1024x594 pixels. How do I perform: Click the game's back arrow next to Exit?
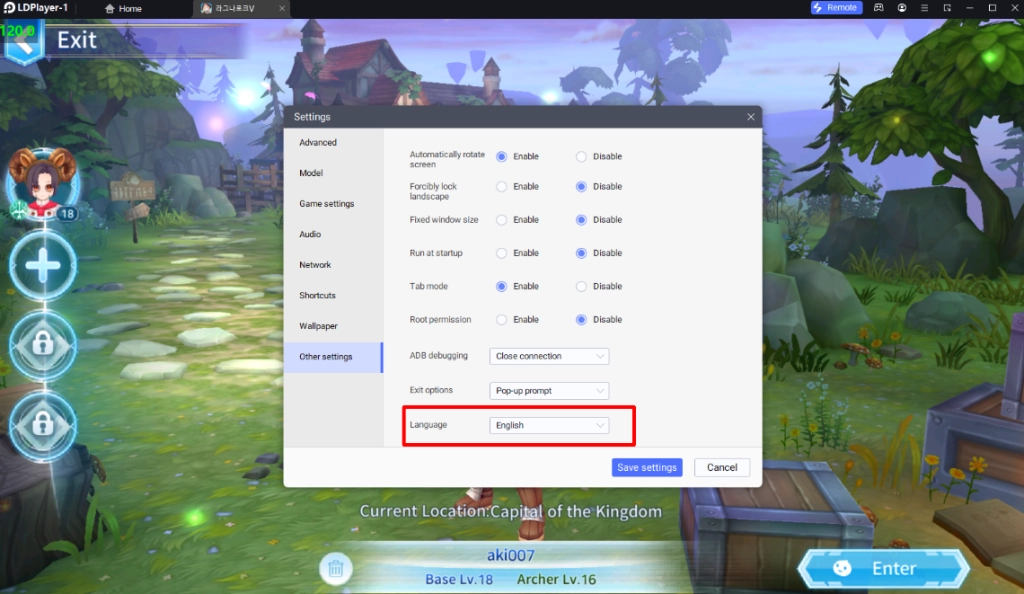[x=24, y=42]
